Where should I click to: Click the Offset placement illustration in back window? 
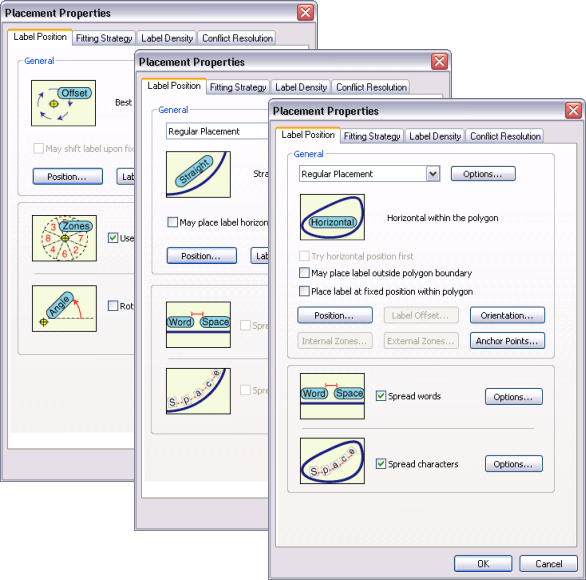coord(64,103)
